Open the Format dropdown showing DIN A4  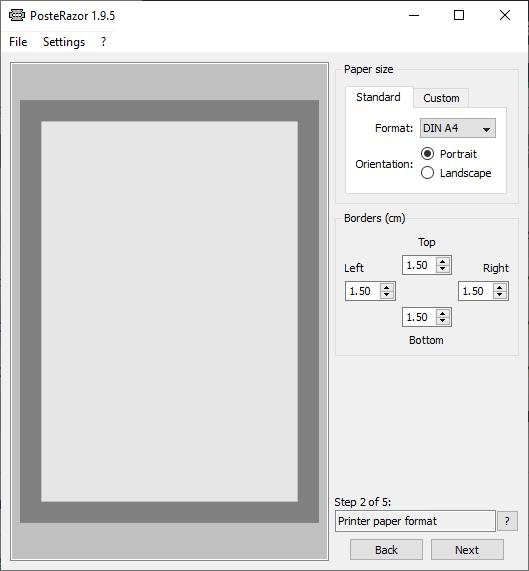pos(458,128)
